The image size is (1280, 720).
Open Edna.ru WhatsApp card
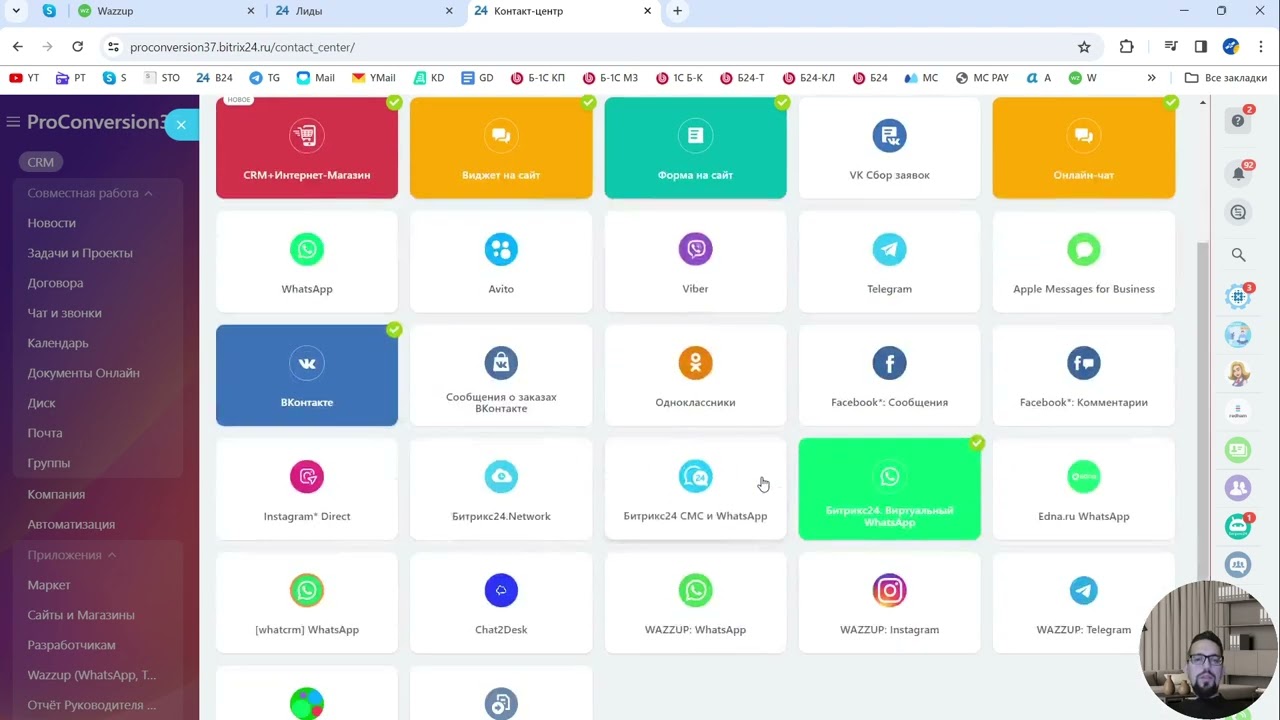click(x=1084, y=489)
